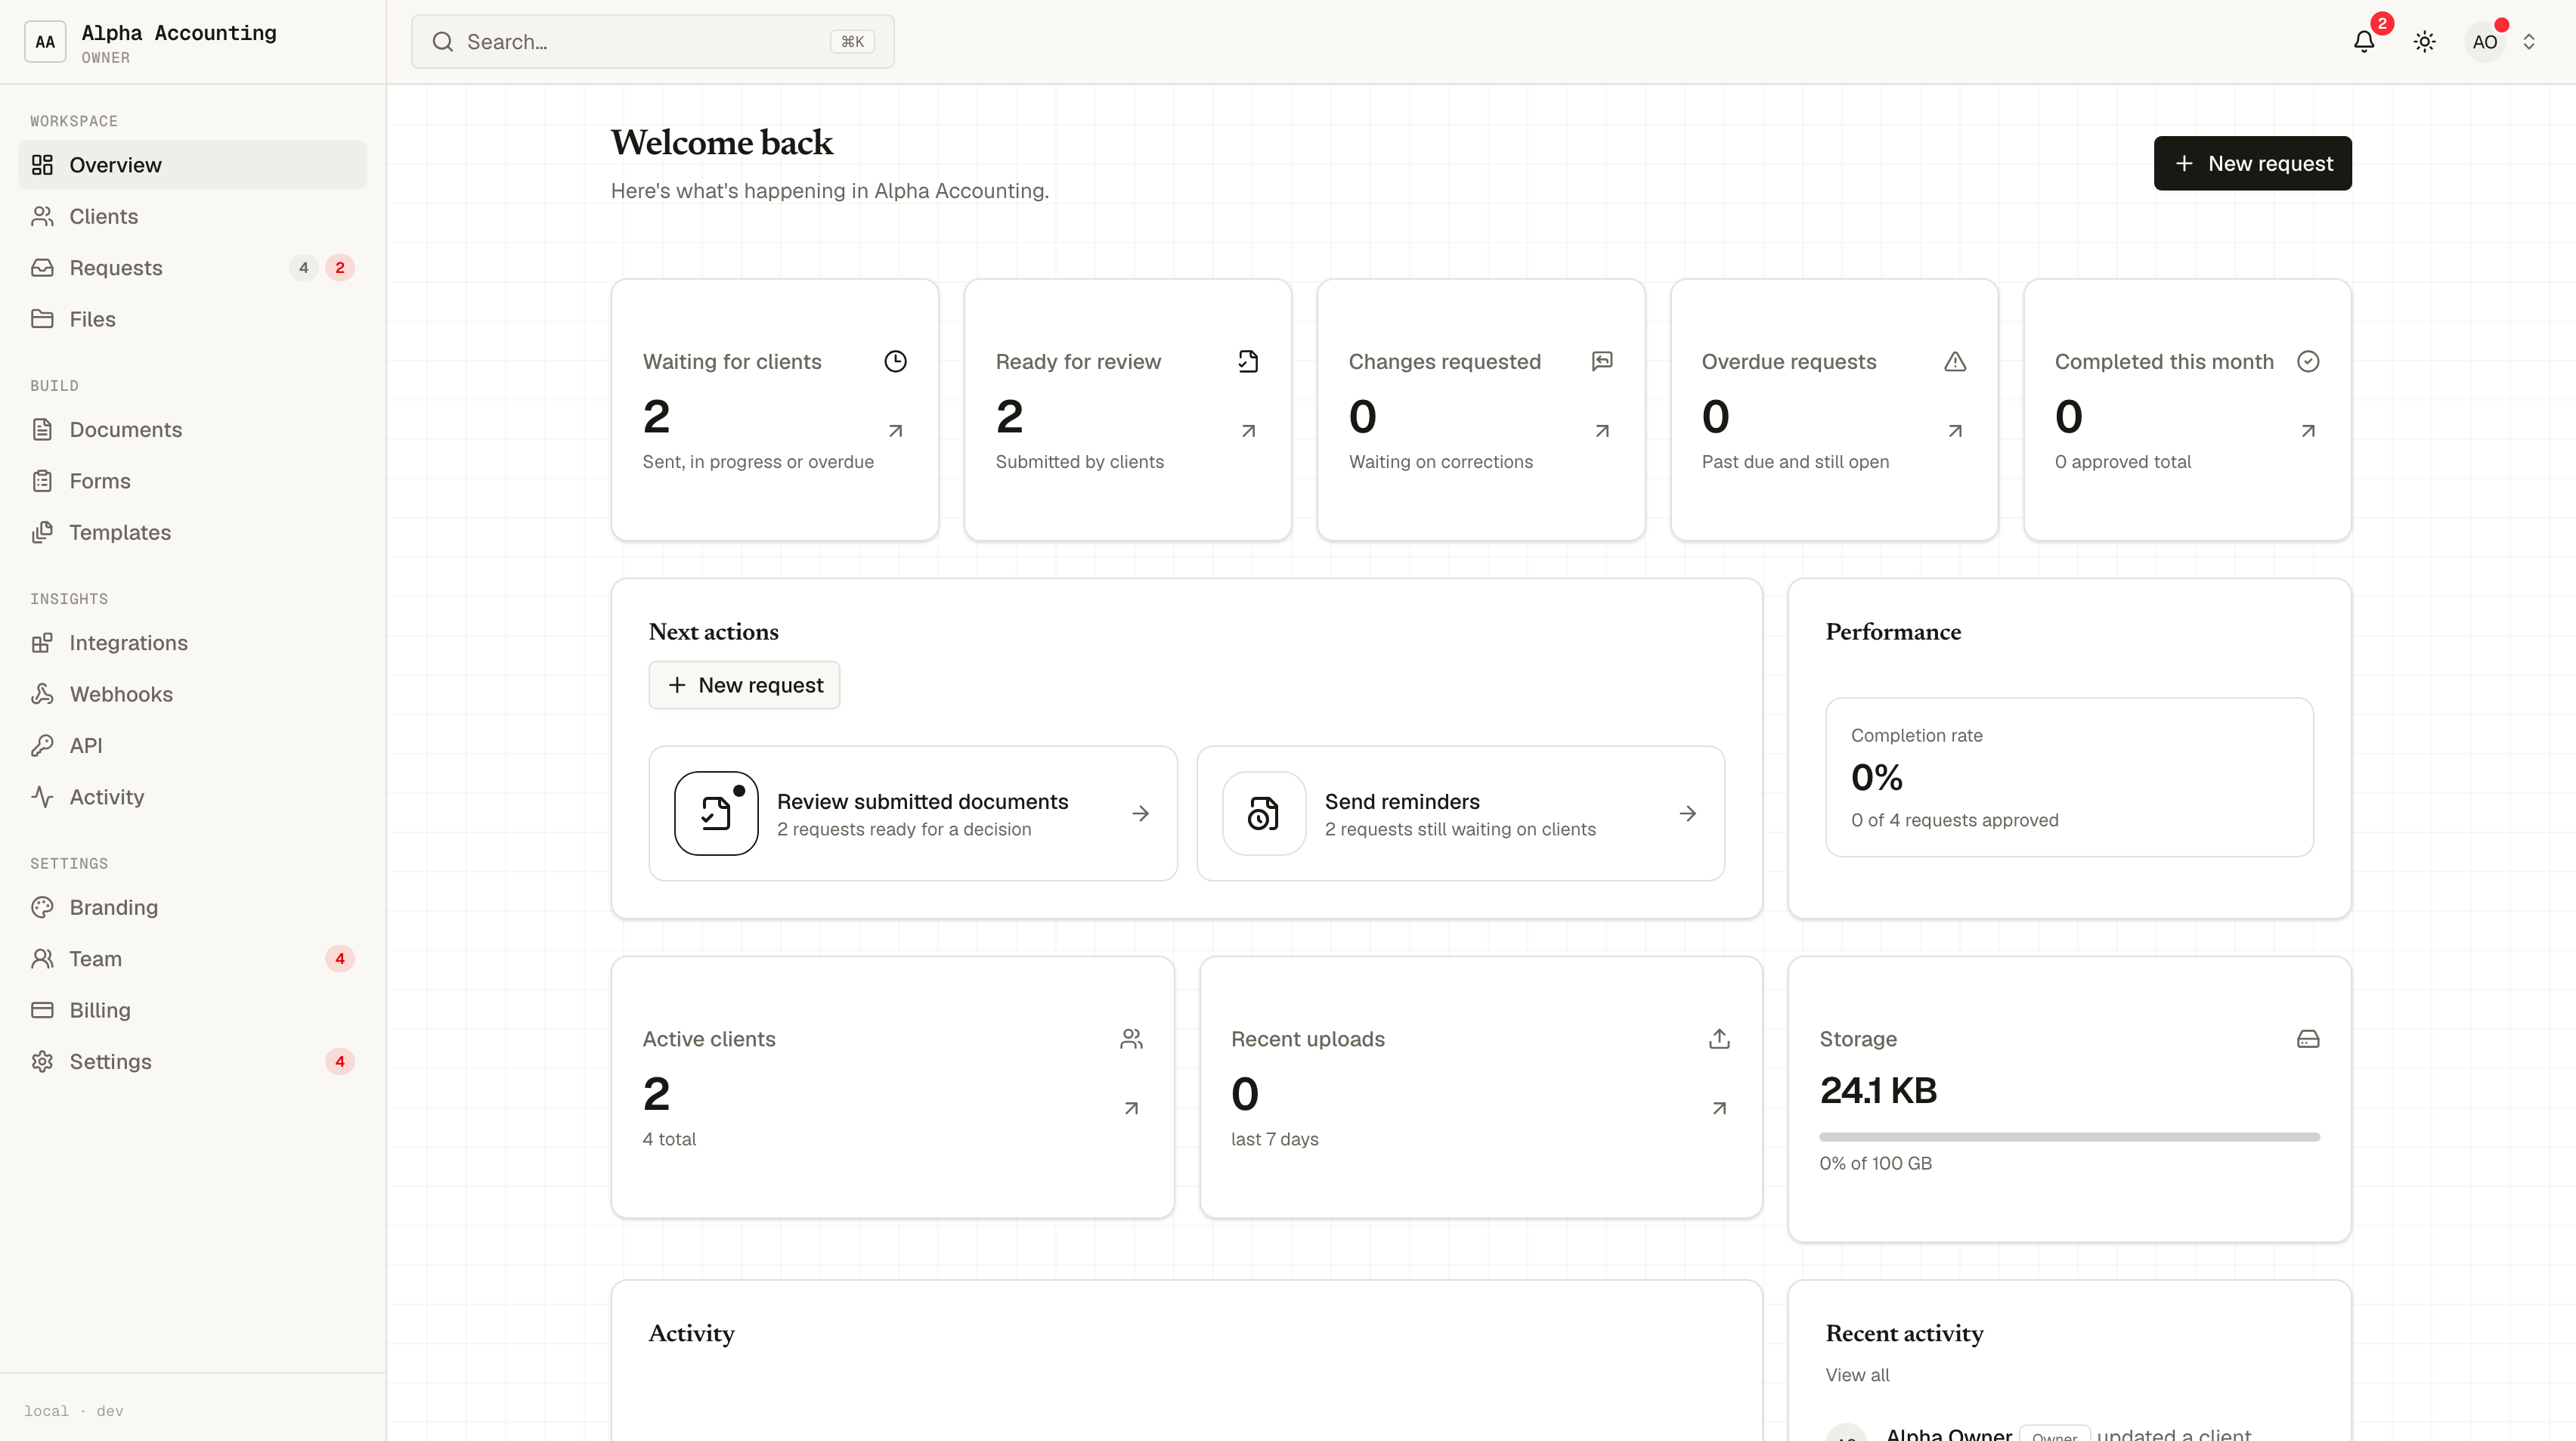Click the document icon on Ready for review

coord(1248,361)
